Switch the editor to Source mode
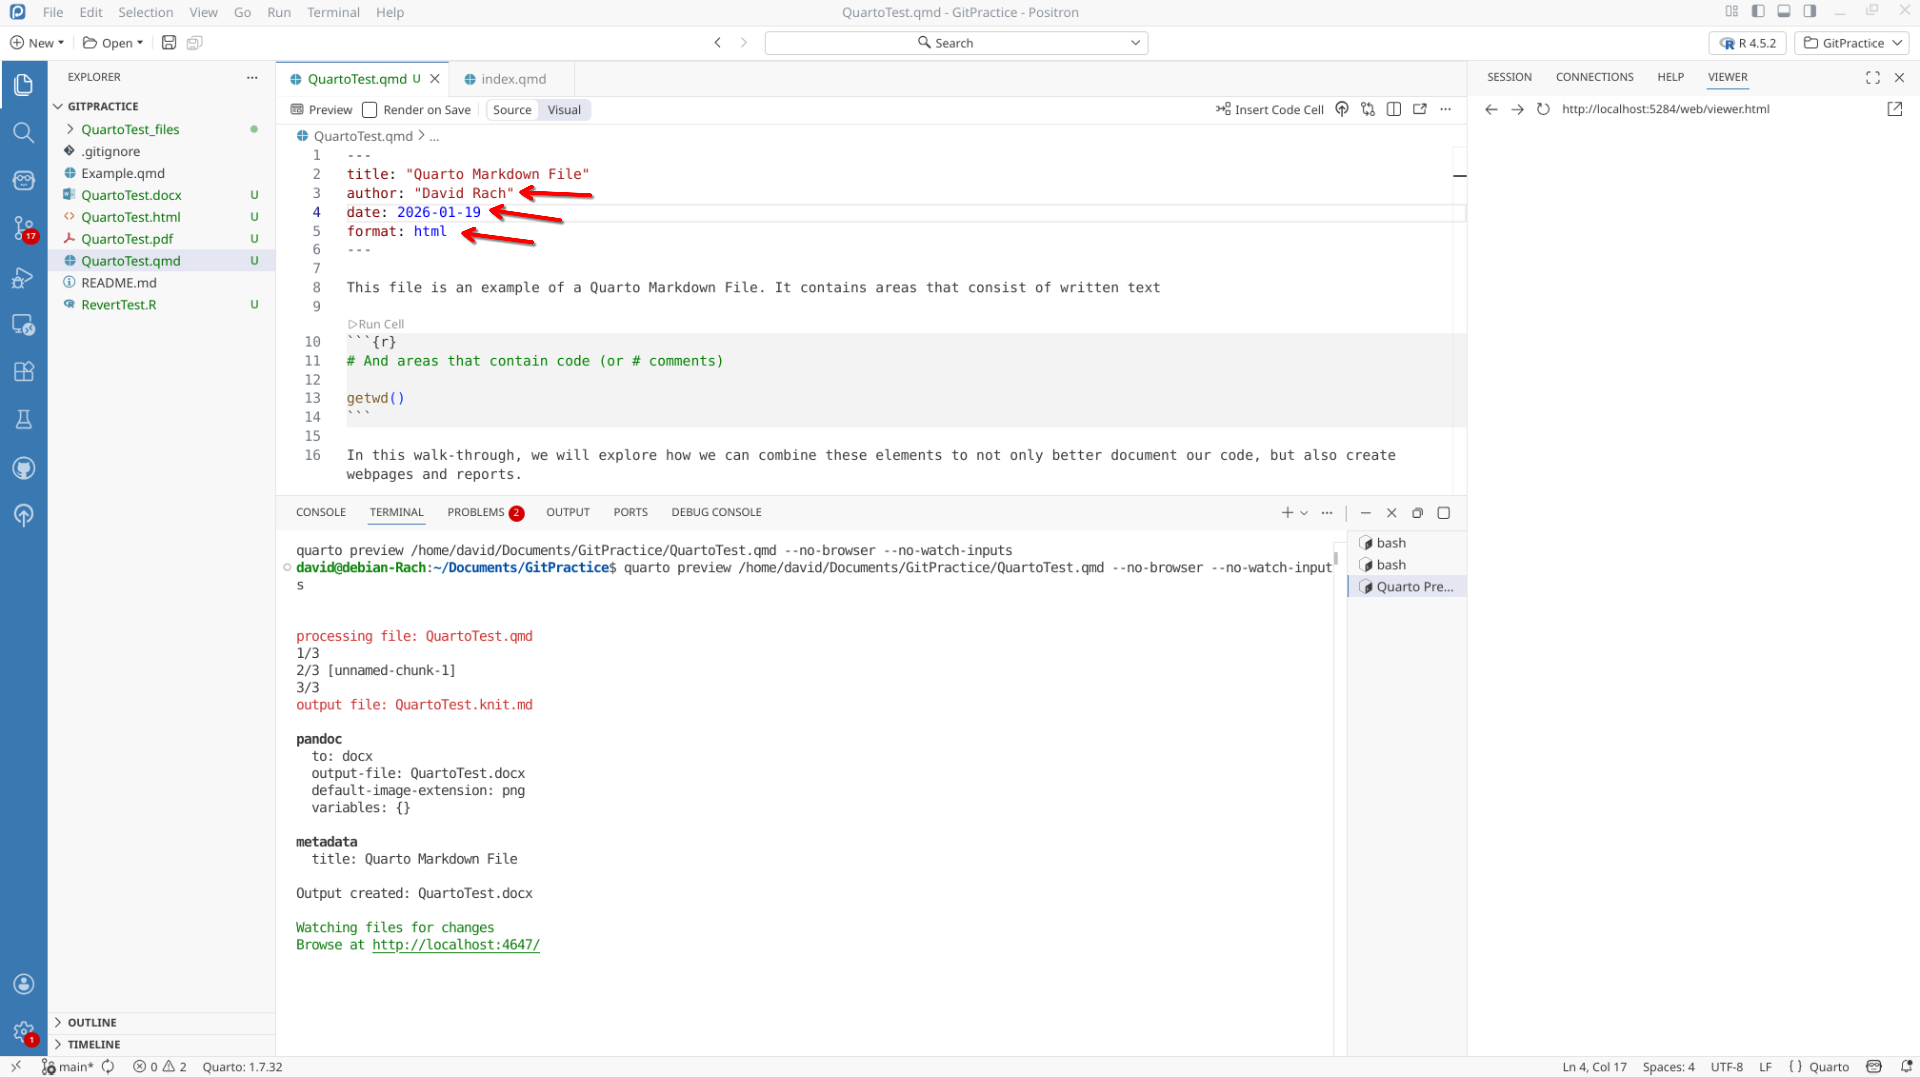 512,110
